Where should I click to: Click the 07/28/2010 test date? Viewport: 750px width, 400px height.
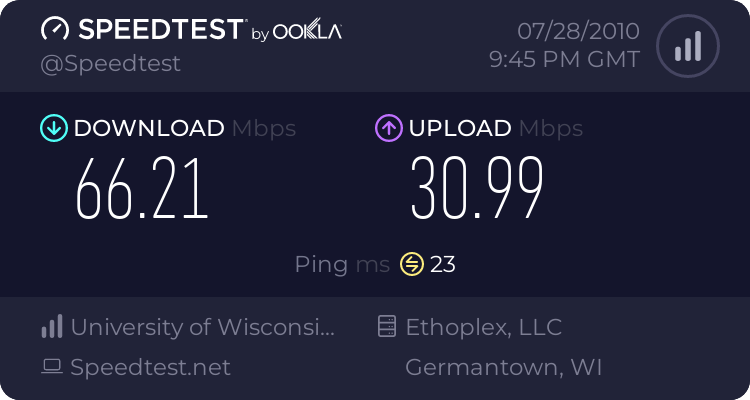coord(578,32)
